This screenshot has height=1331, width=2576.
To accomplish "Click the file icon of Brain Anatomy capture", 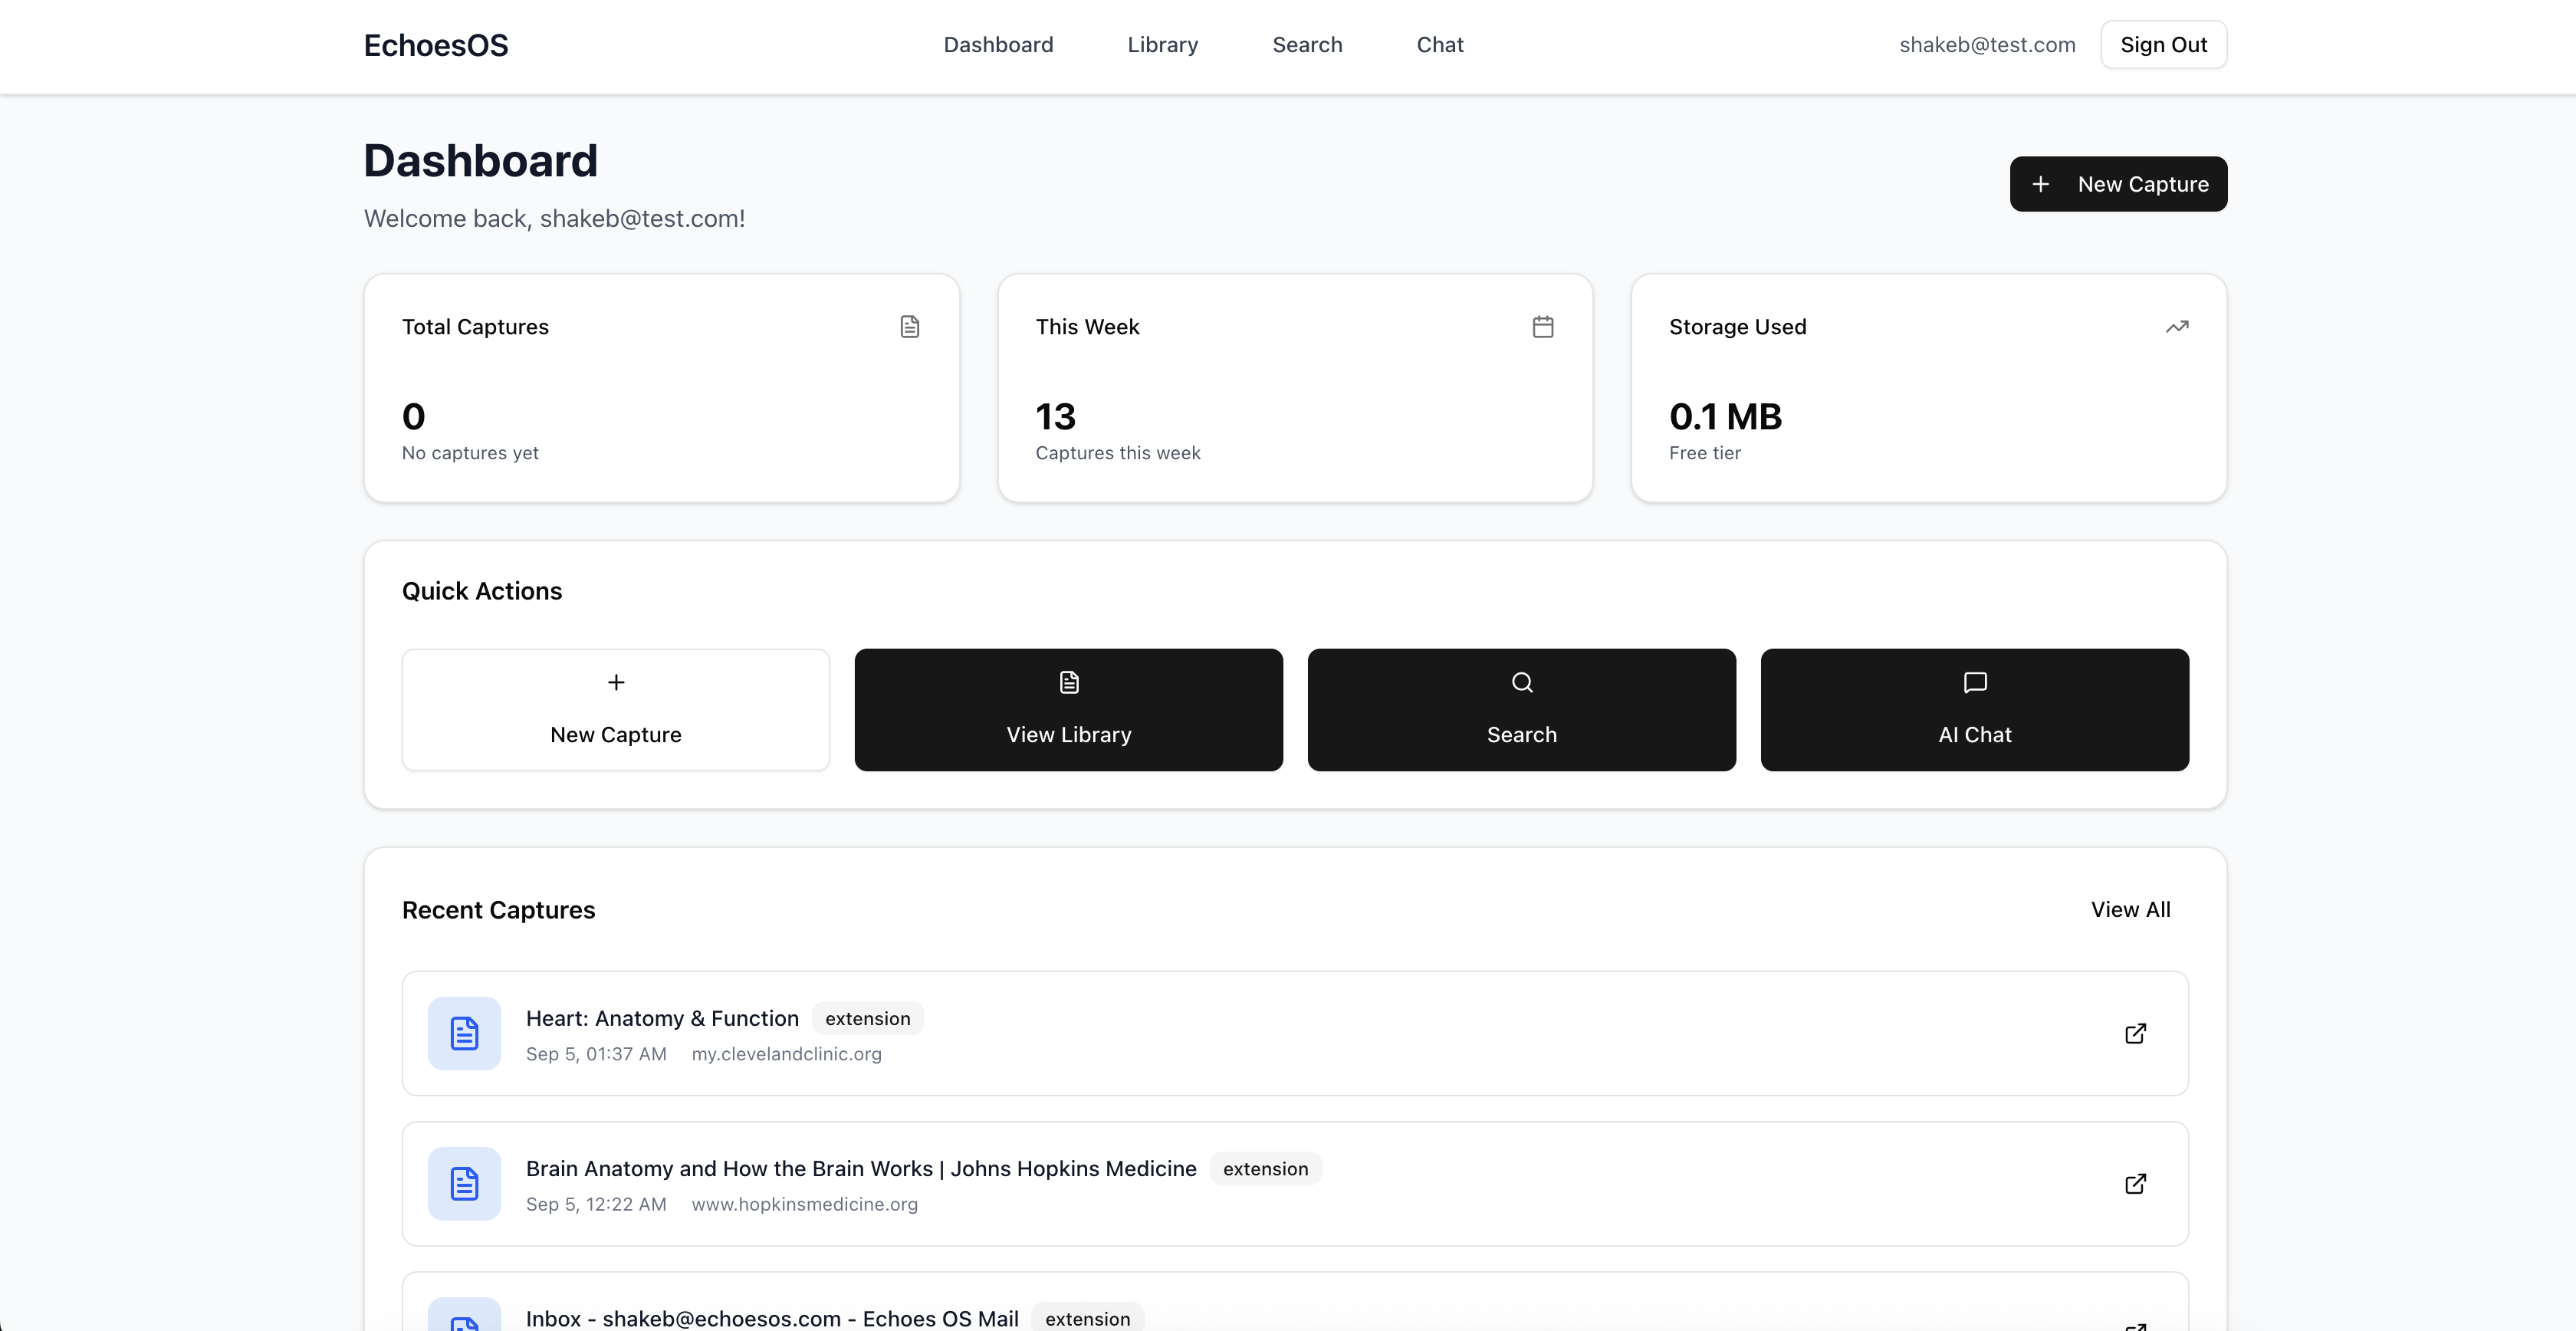I will click(x=464, y=1184).
